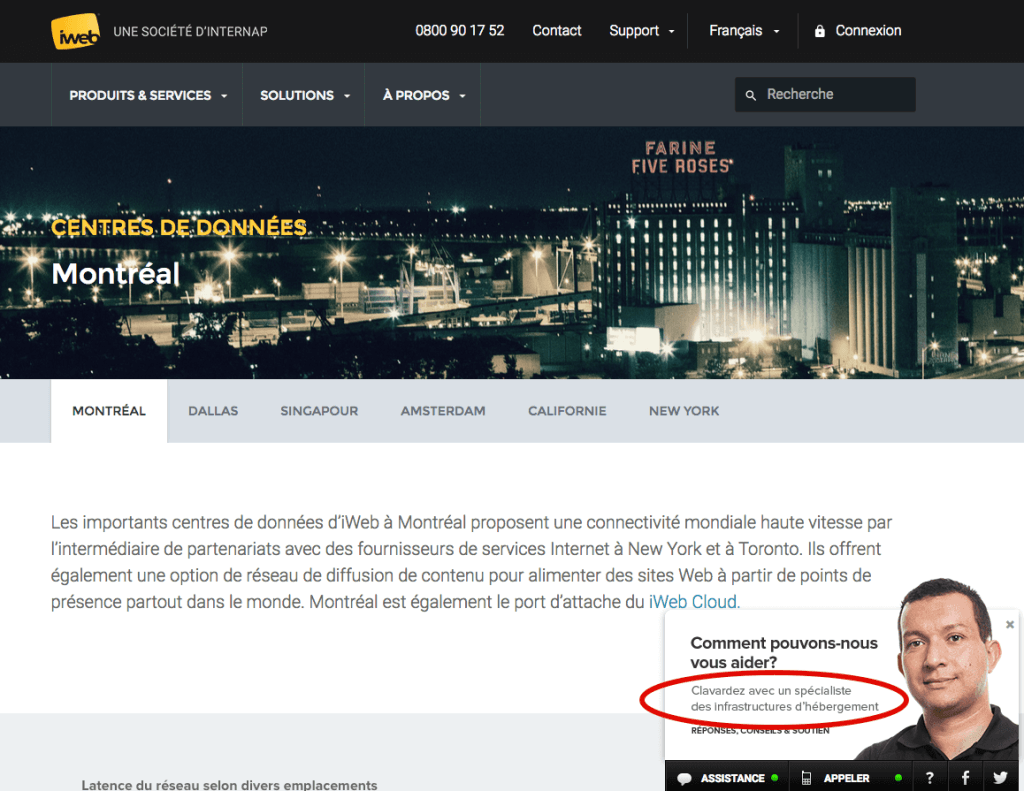Click the Appeler button

point(852,777)
